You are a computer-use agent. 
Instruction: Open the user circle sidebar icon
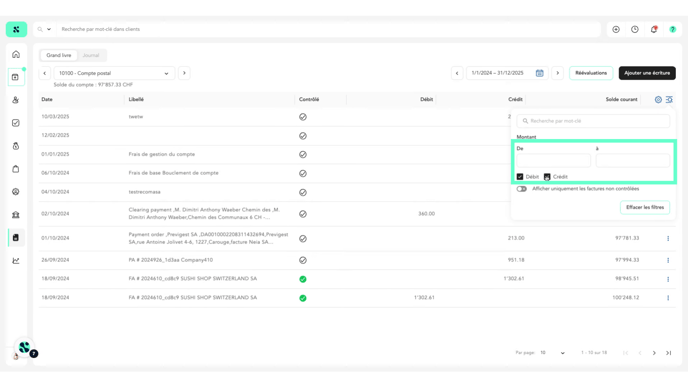(16, 192)
